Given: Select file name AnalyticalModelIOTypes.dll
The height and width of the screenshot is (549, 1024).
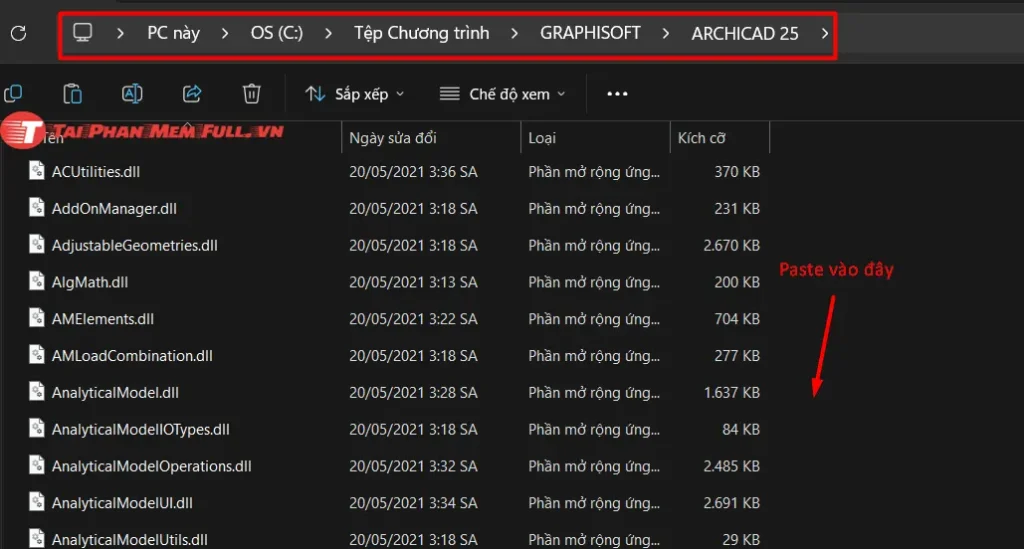Looking at the screenshot, I should coord(141,429).
